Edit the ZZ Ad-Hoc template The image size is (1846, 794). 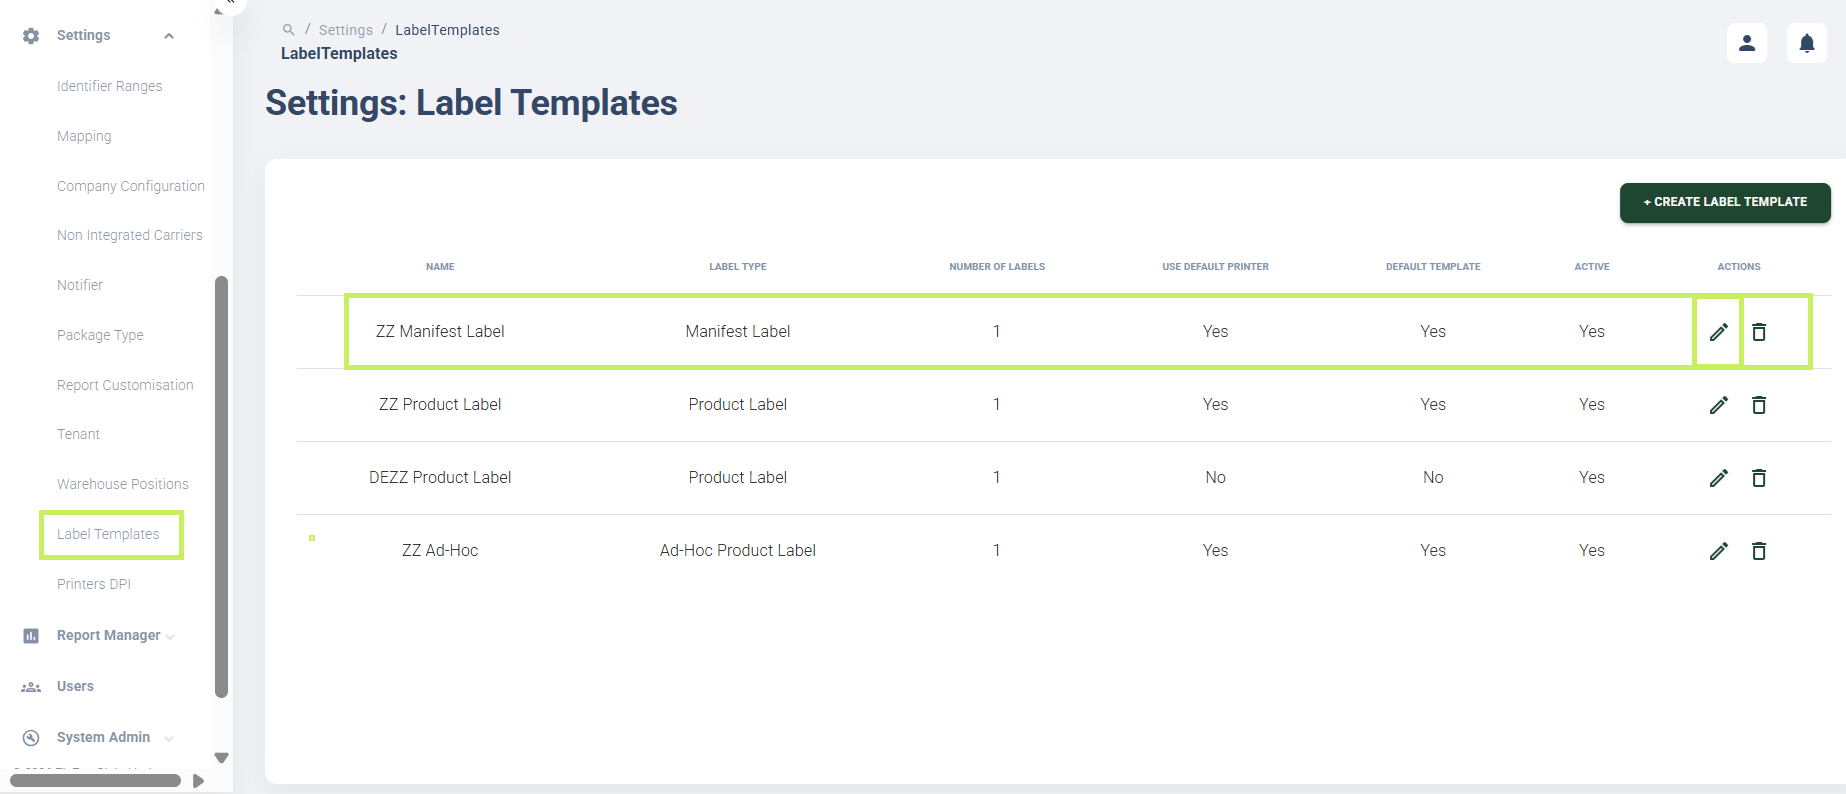click(x=1718, y=551)
